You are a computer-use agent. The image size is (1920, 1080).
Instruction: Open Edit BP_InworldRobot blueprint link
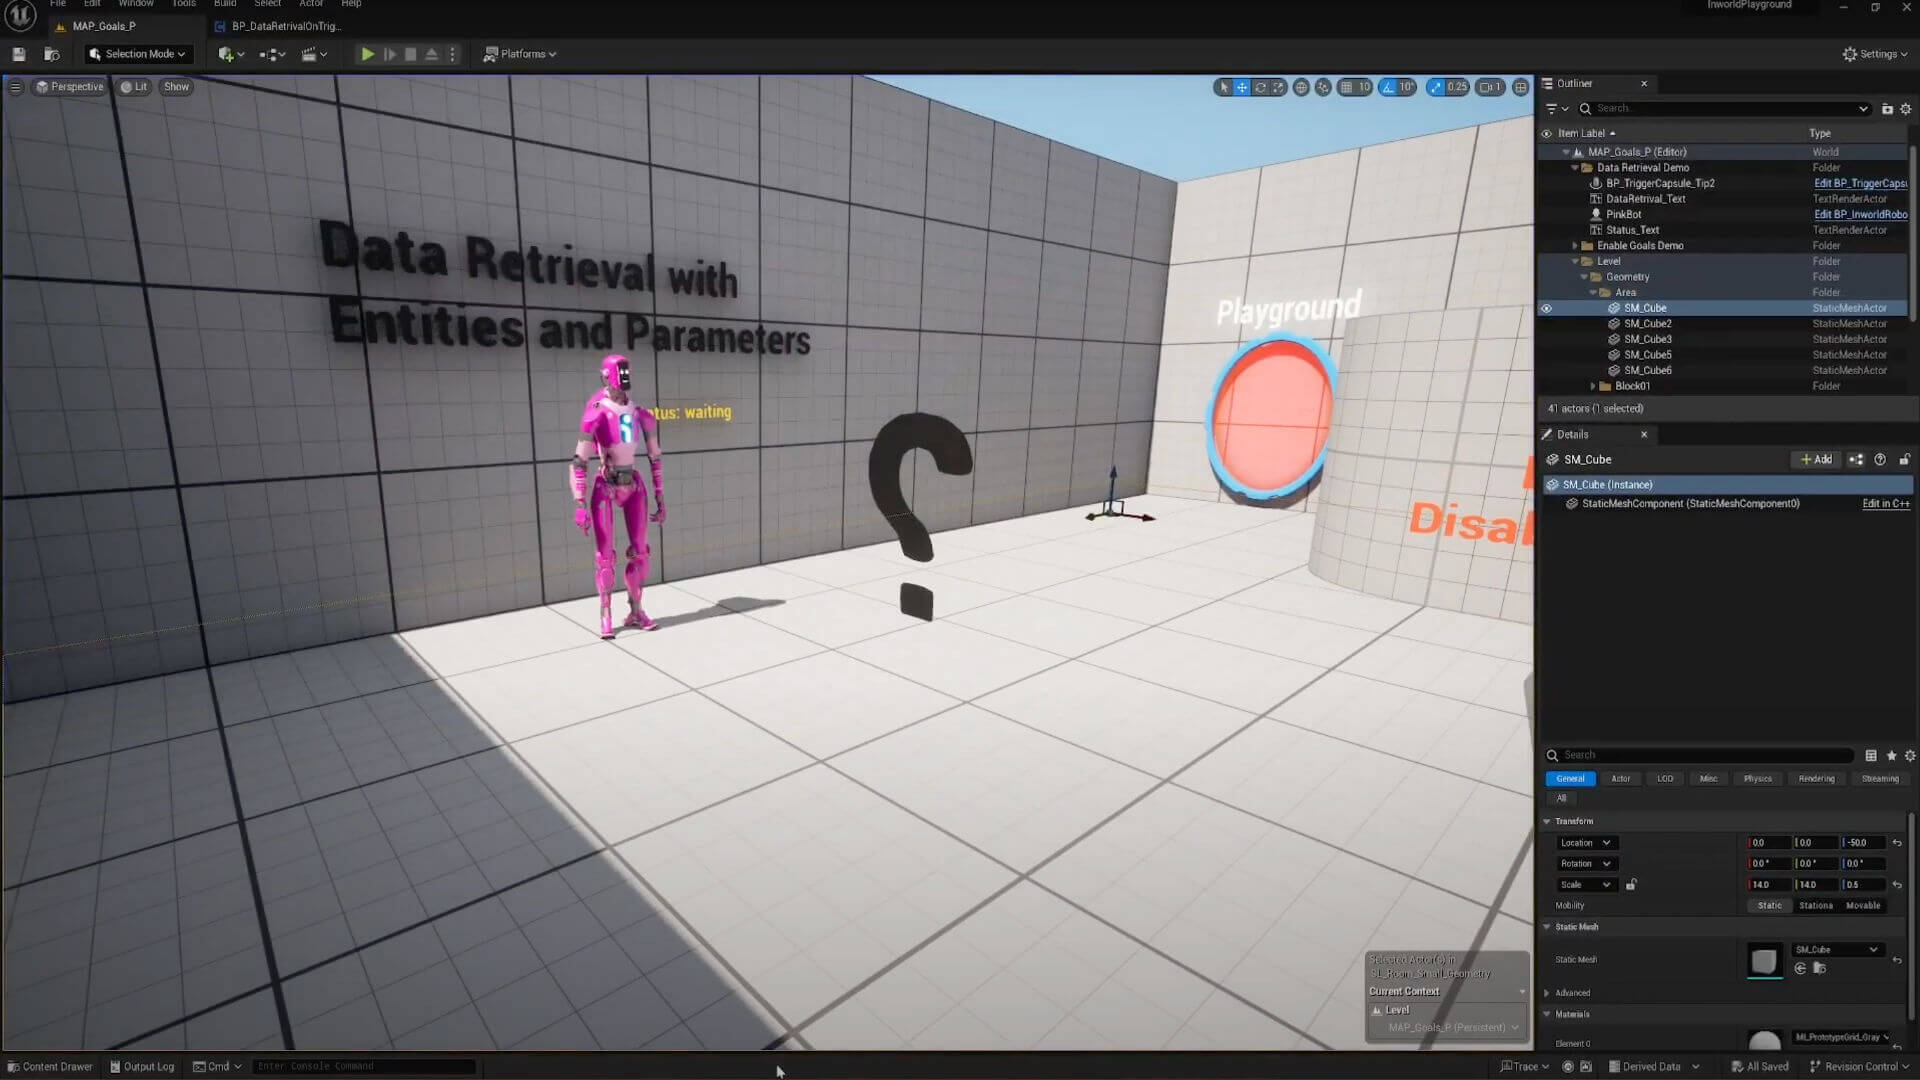click(1860, 214)
